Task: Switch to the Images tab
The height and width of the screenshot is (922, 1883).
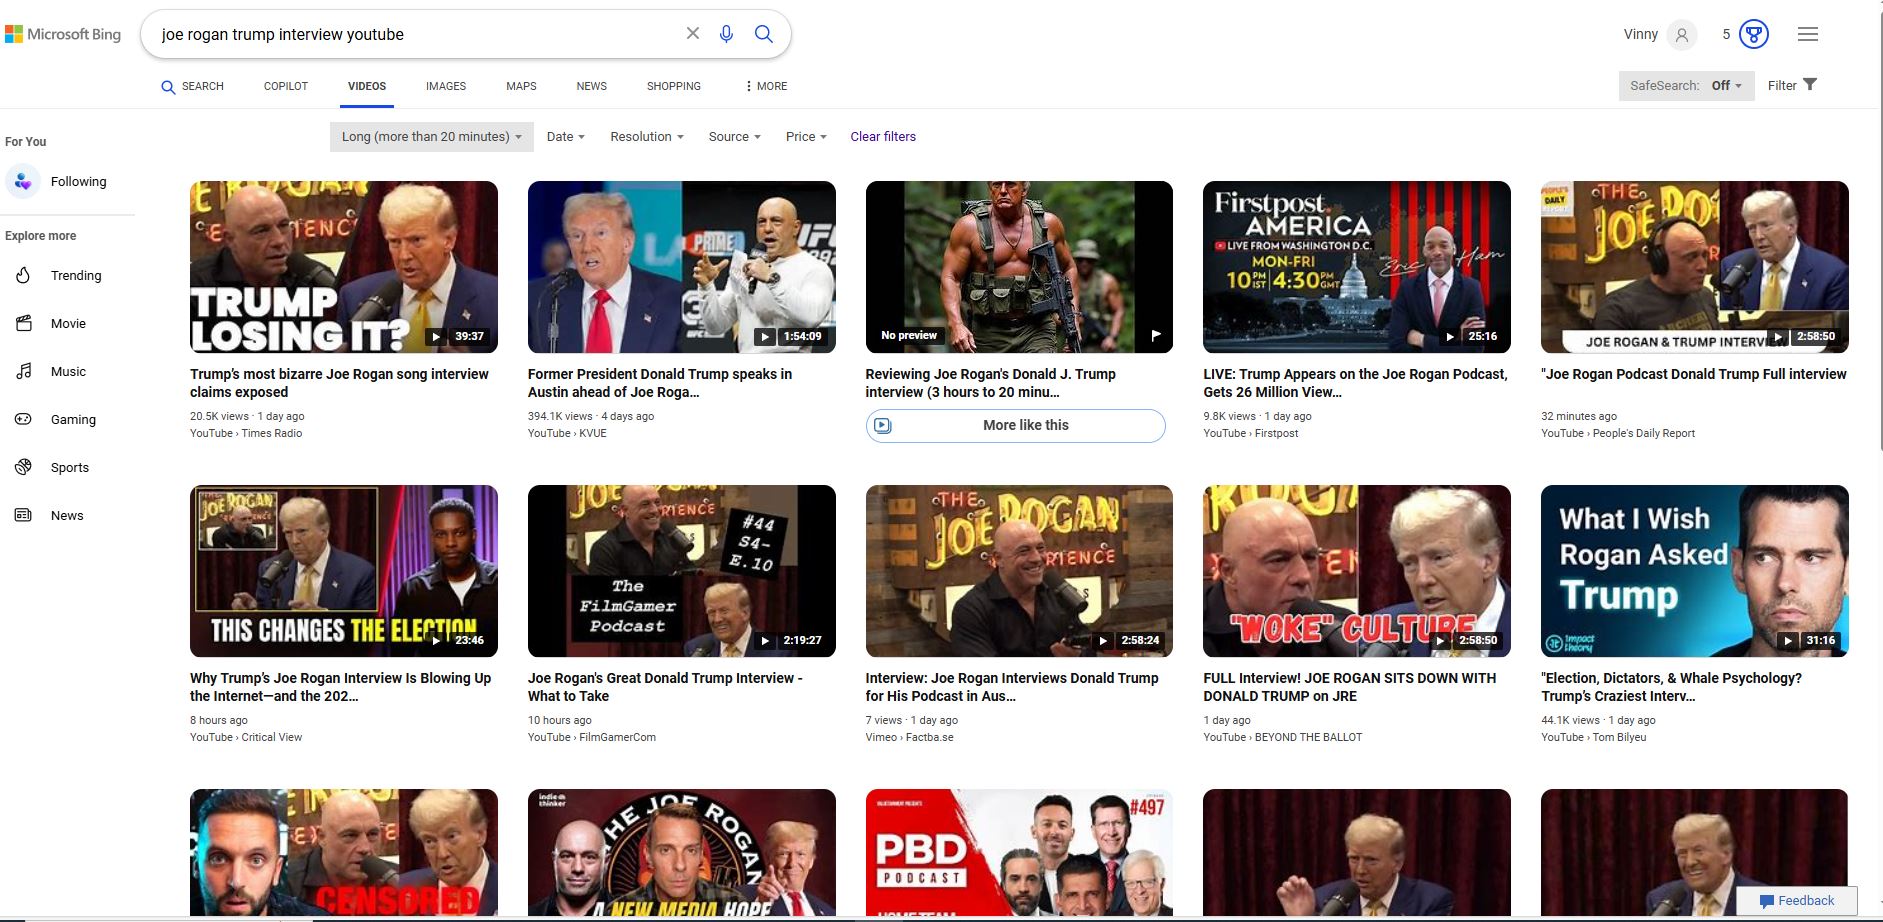Action: click(446, 86)
